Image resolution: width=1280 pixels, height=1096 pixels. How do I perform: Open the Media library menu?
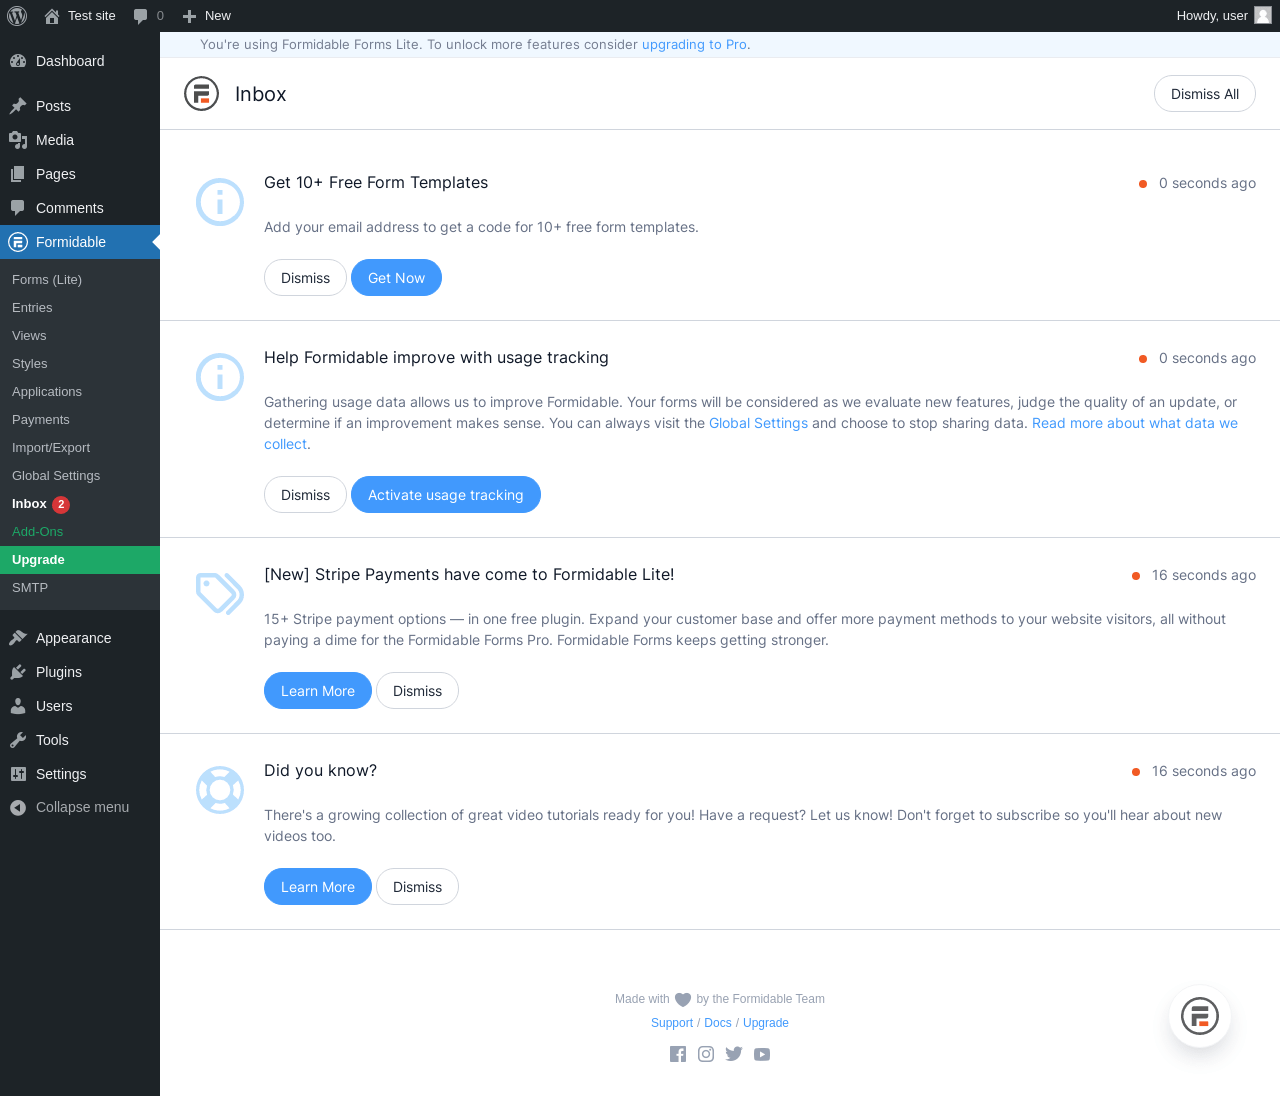(80, 140)
